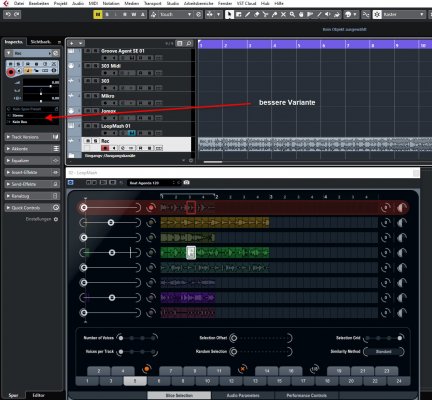
Task: Select the split scissors tool
Action: click(x=265, y=14)
